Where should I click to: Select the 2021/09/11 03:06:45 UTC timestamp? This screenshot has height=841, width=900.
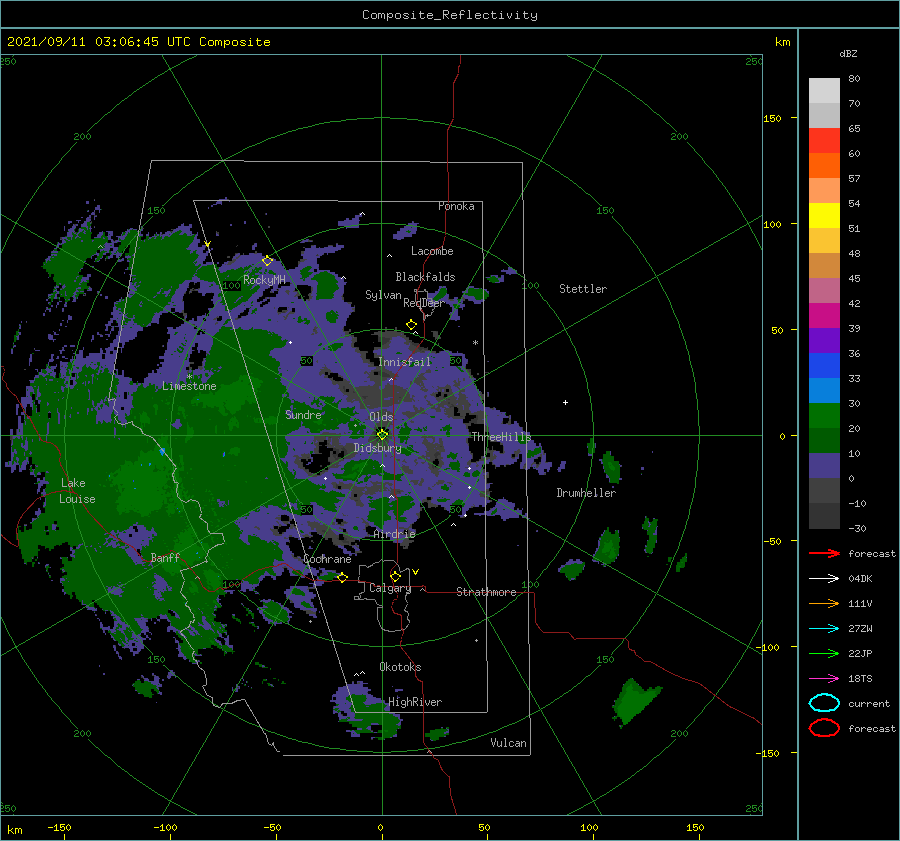(x=99, y=42)
